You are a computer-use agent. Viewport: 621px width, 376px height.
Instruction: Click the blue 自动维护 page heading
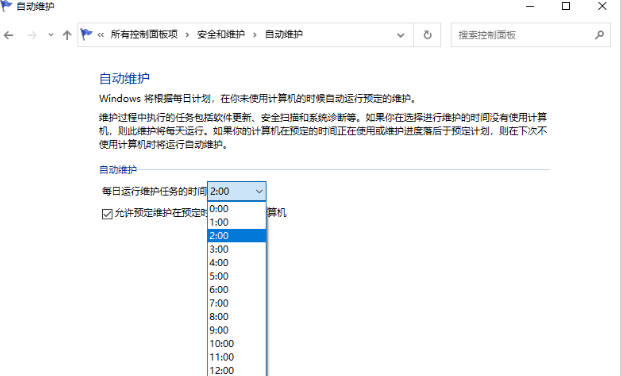click(124, 78)
